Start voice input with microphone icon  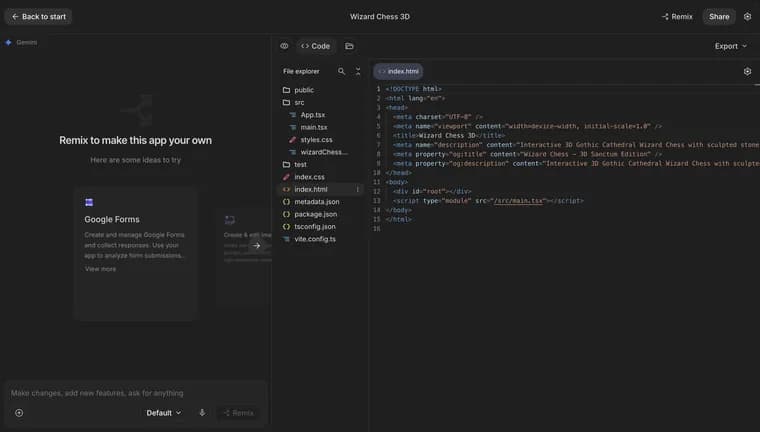[202, 413]
